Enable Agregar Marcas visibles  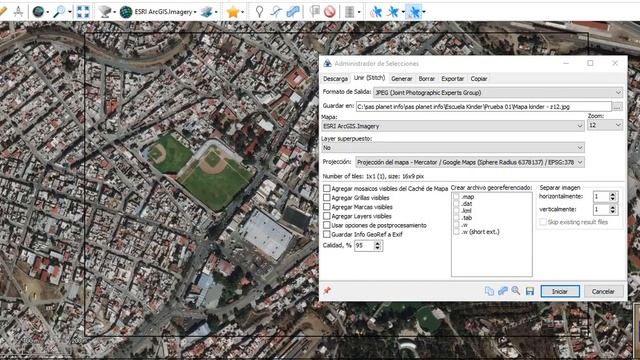(327, 207)
